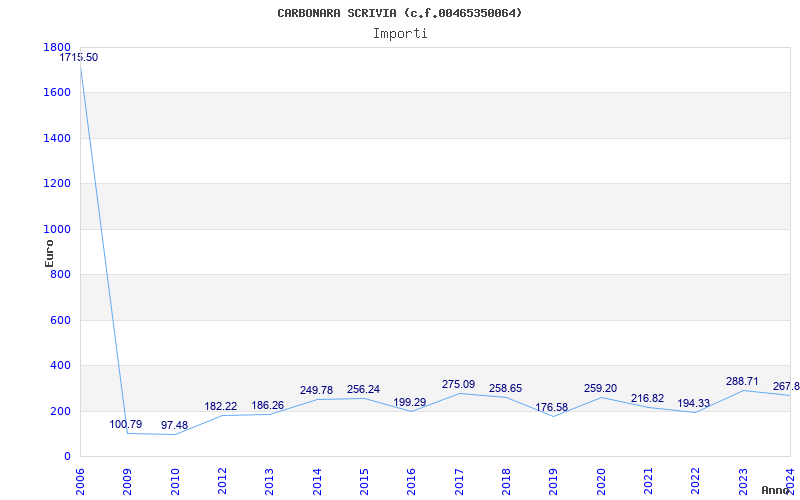
Task: Select the 275.09 data label
Action: click(458, 385)
